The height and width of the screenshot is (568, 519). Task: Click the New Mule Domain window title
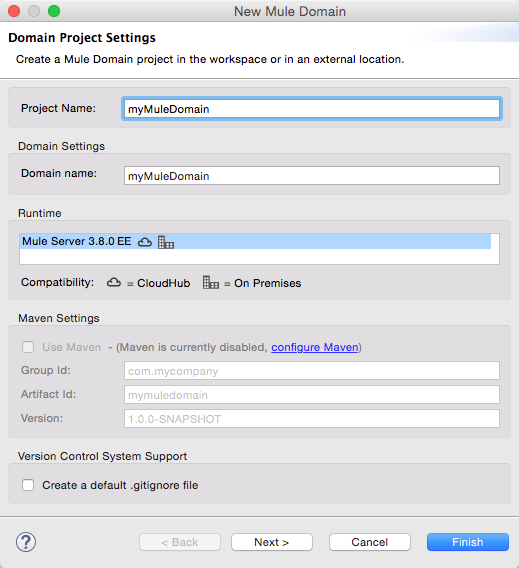pos(290,11)
